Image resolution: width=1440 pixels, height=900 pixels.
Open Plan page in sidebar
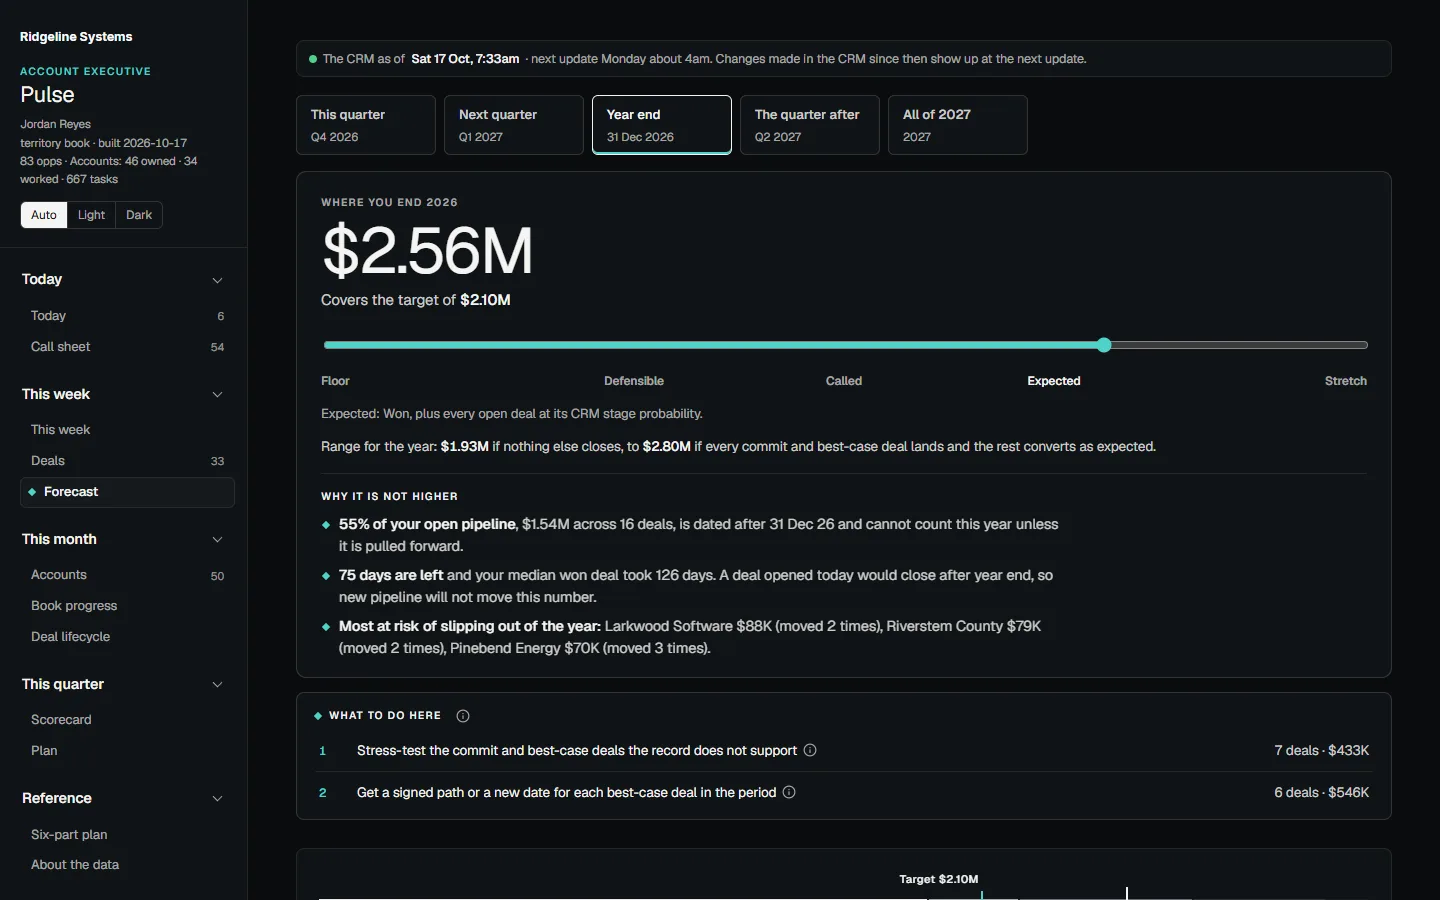tap(127, 751)
